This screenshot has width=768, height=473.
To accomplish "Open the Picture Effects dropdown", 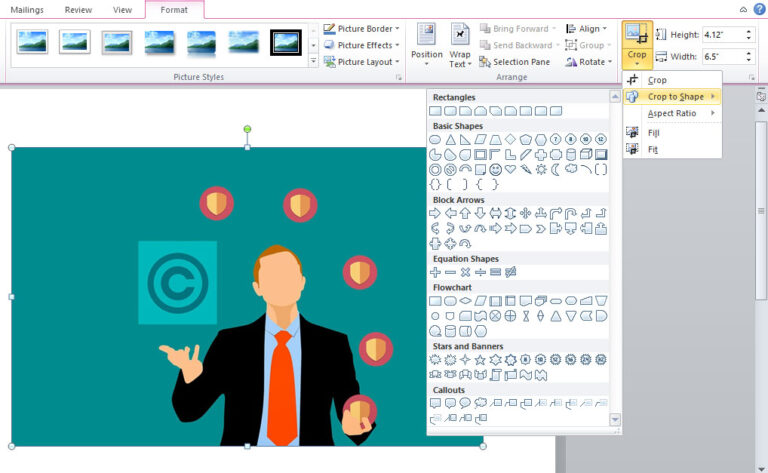I will (x=361, y=45).
